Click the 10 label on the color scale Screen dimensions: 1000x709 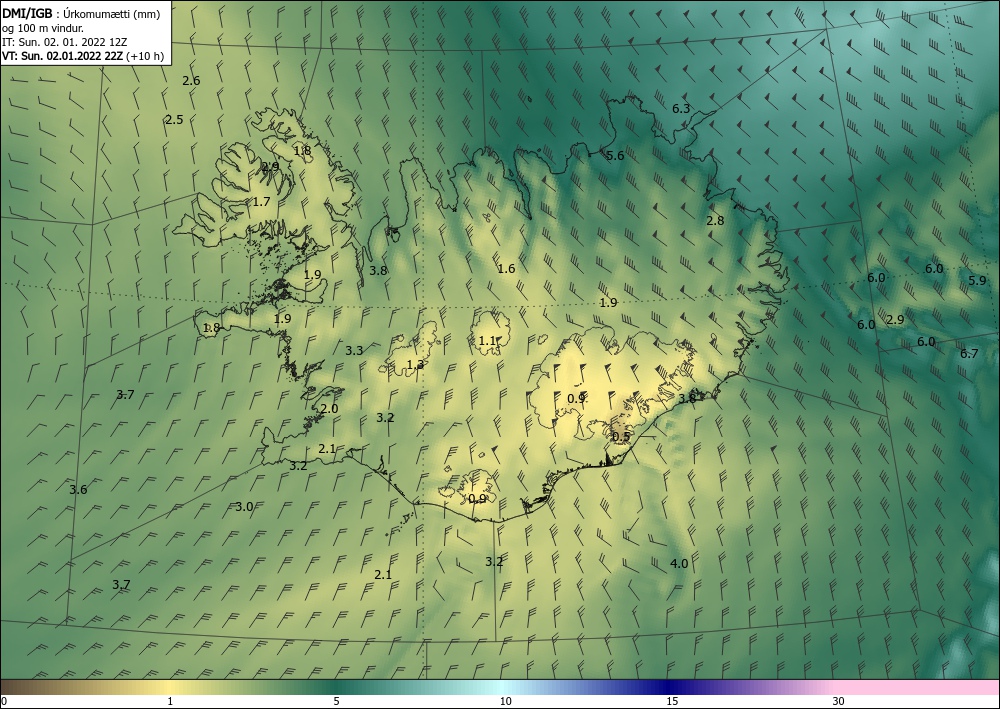[505, 702]
